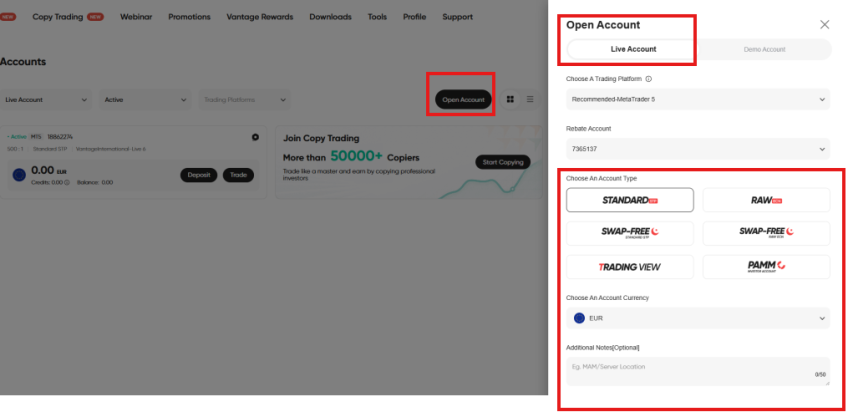Choose Swap-Free Raw ECN account type

[x=766, y=233]
